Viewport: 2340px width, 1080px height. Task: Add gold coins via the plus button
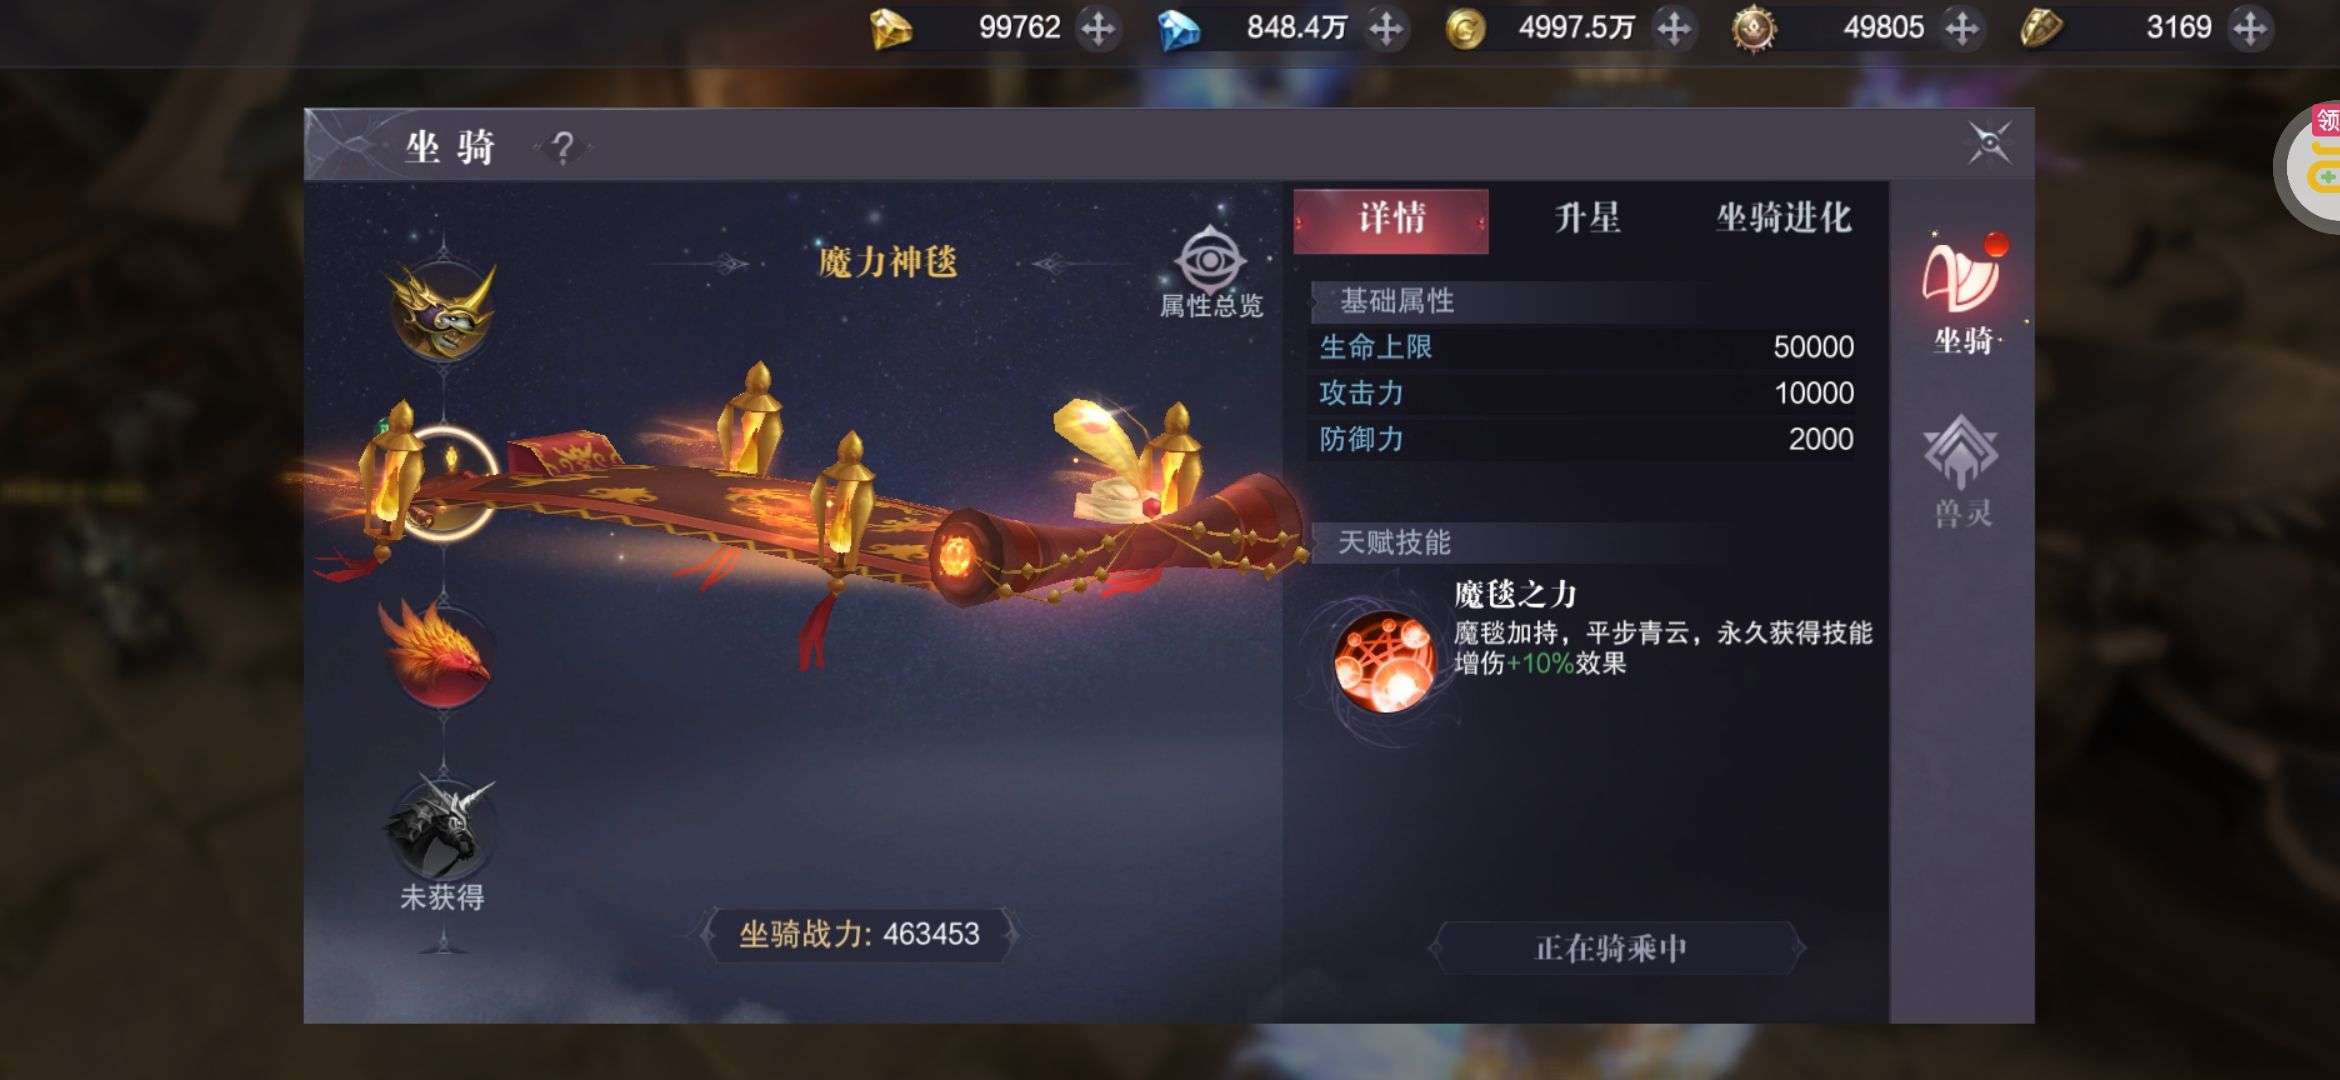click(x=1673, y=28)
